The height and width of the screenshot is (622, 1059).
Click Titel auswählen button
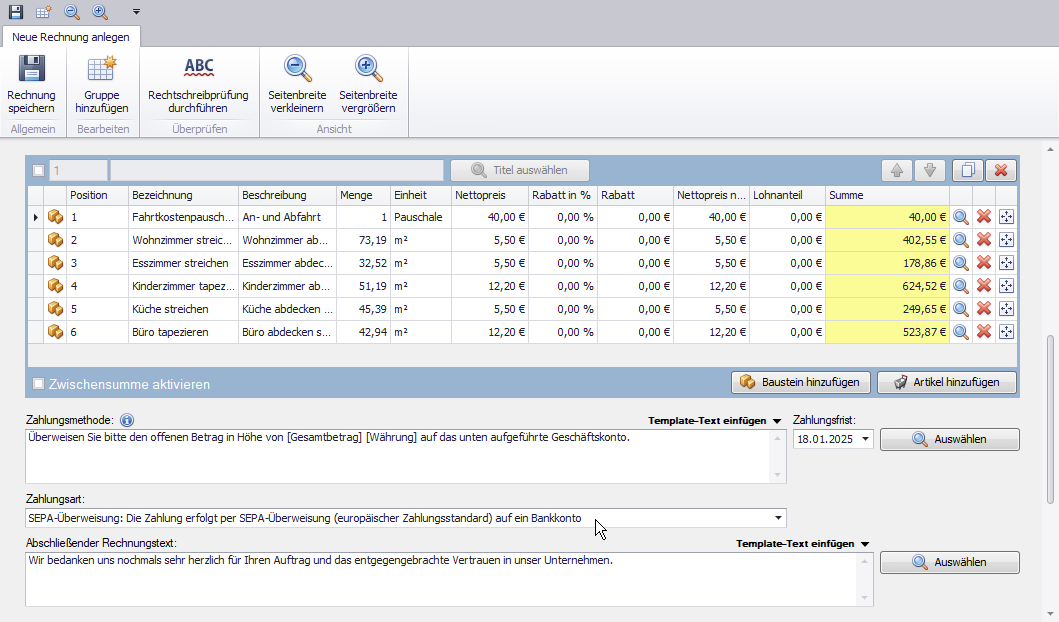pos(520,170)
